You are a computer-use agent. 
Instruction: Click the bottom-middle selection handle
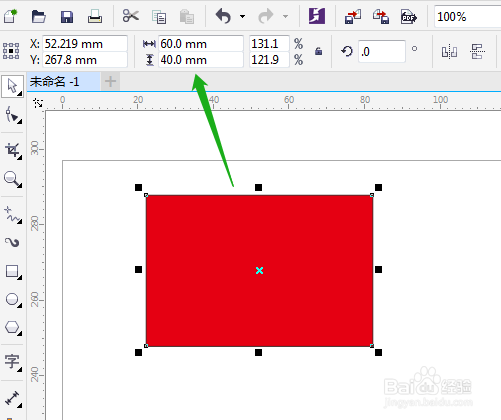pyautogui.click(x=258, y=352)
